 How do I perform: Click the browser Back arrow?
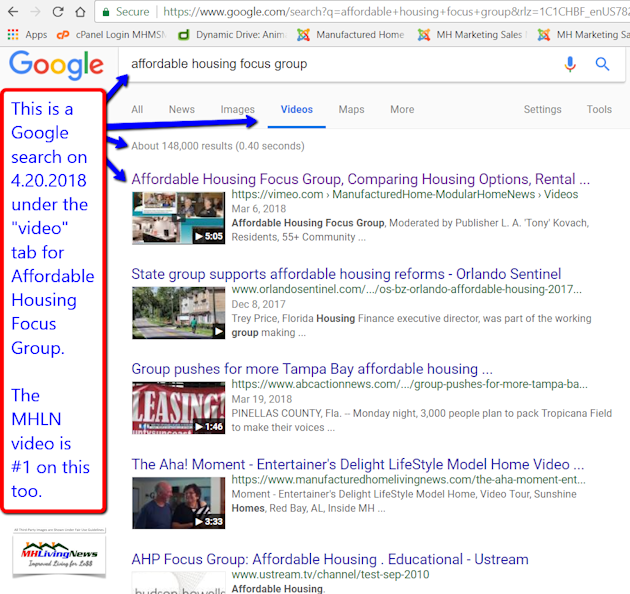13,12
